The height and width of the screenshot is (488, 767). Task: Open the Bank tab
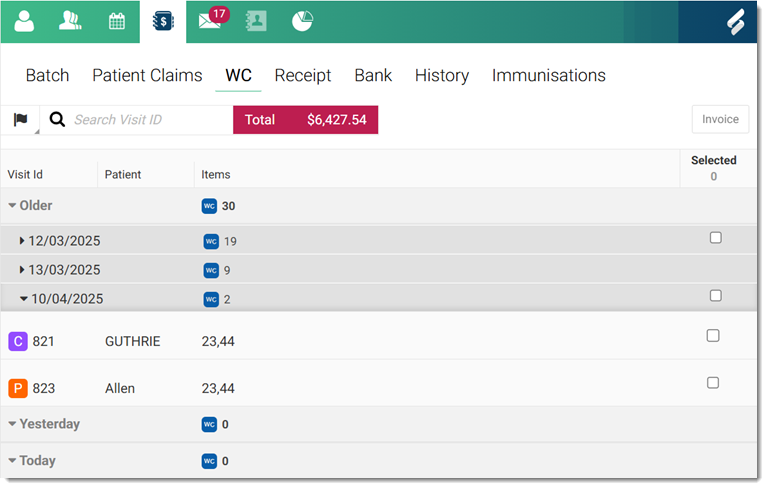point(373,75)
